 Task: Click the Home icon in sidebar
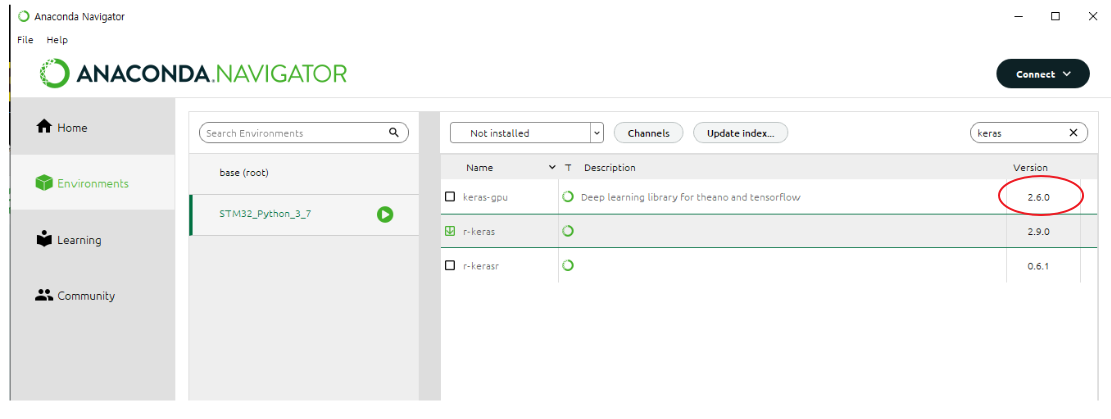pyautogui.click(x=44, y=126)
